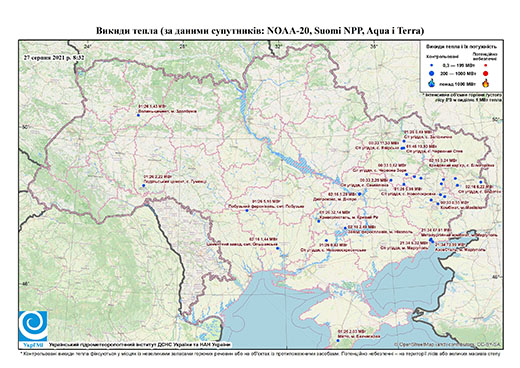This screenshot has width=520, height=368.
Task: Click the southern Crimea heat marker
Action: coord(338,340)
